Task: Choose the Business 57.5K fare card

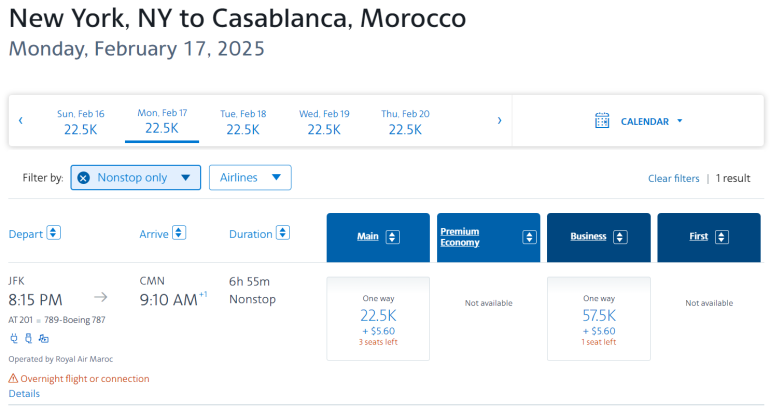Action: 598,319
